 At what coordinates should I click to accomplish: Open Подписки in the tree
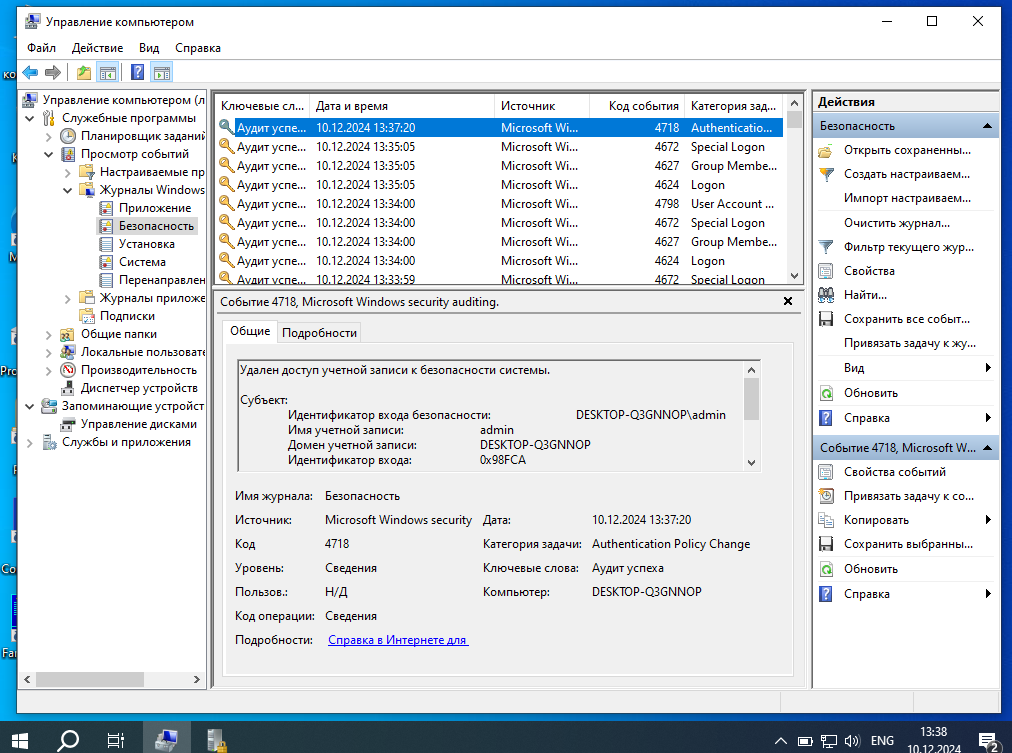(127, 316)
